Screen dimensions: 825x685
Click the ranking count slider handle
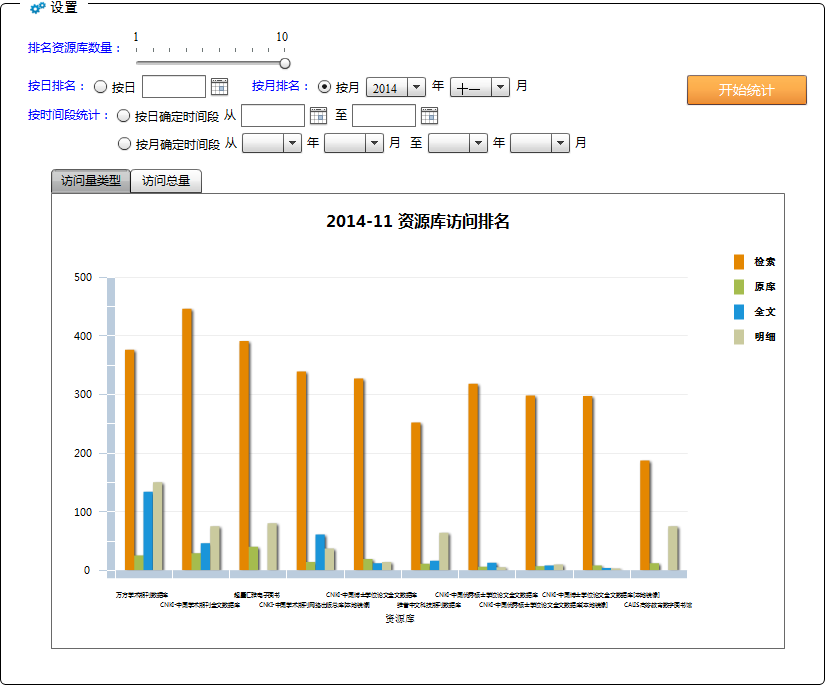click(285, 63)
